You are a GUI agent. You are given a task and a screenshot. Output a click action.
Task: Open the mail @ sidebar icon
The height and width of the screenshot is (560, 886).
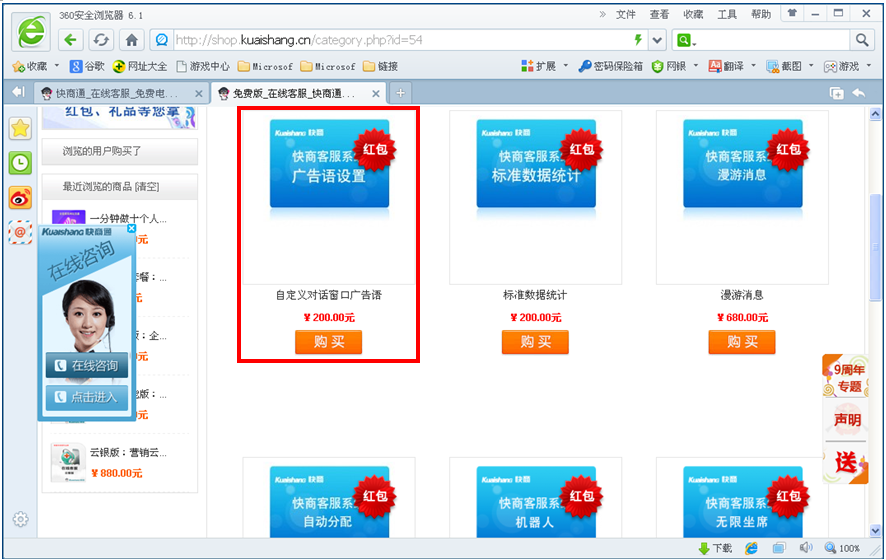click(x=20, y=232)
